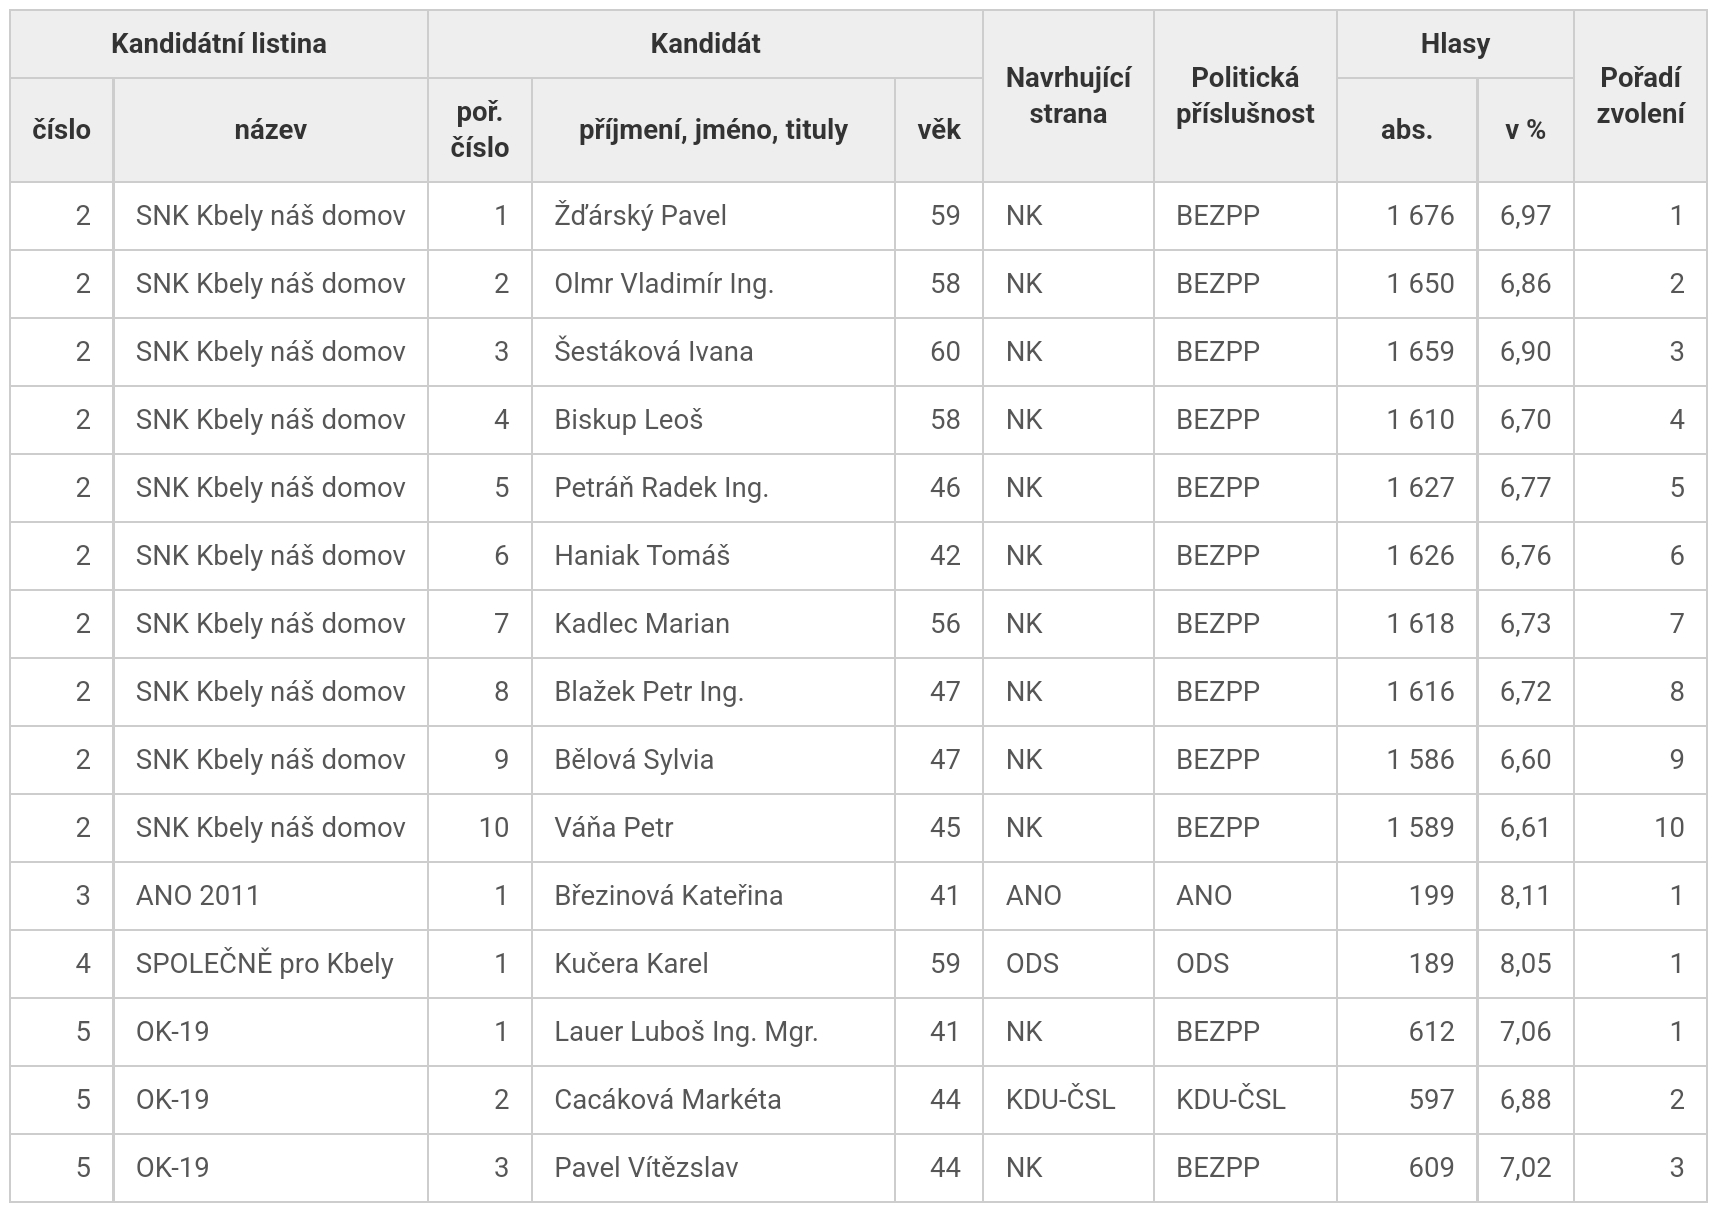Select candidate name Žďárský Pavel
Viewport: 1724px width, 1211px height.
[640, 216]
